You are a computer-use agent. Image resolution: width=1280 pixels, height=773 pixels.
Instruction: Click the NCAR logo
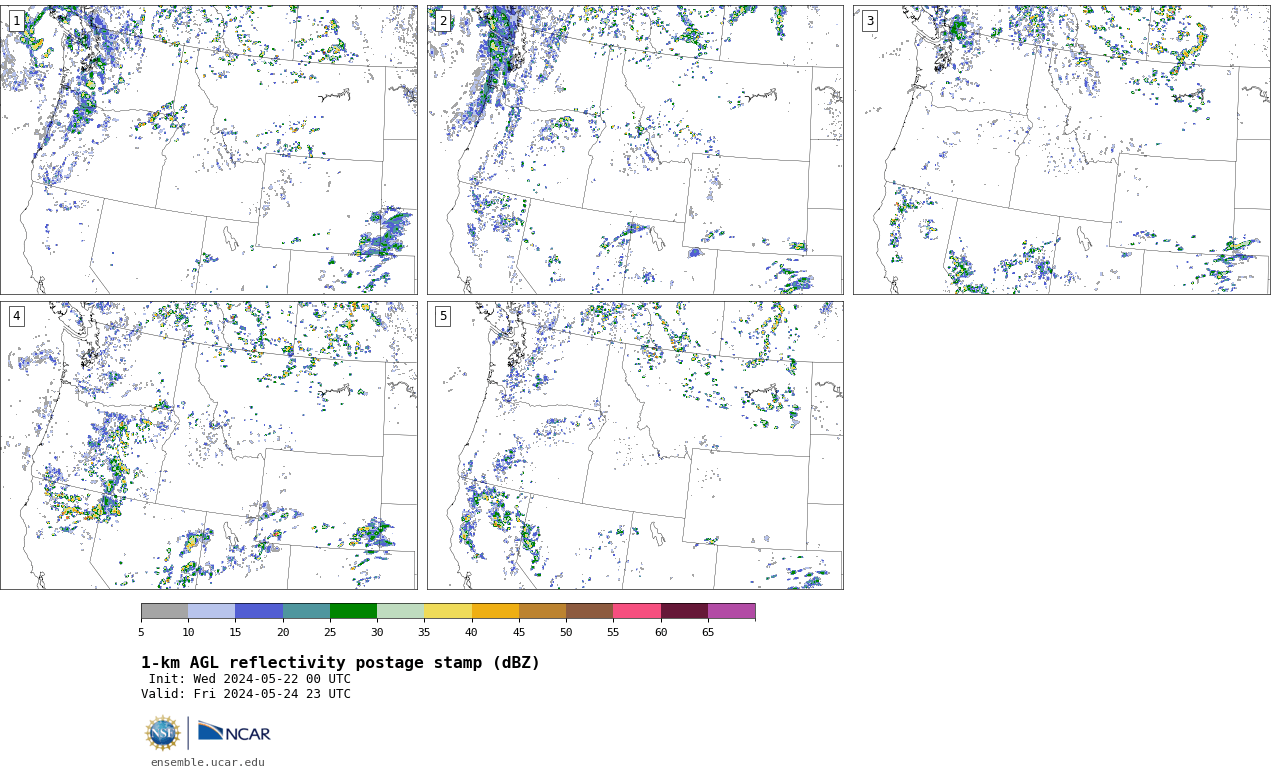click(x=234, y=732)
